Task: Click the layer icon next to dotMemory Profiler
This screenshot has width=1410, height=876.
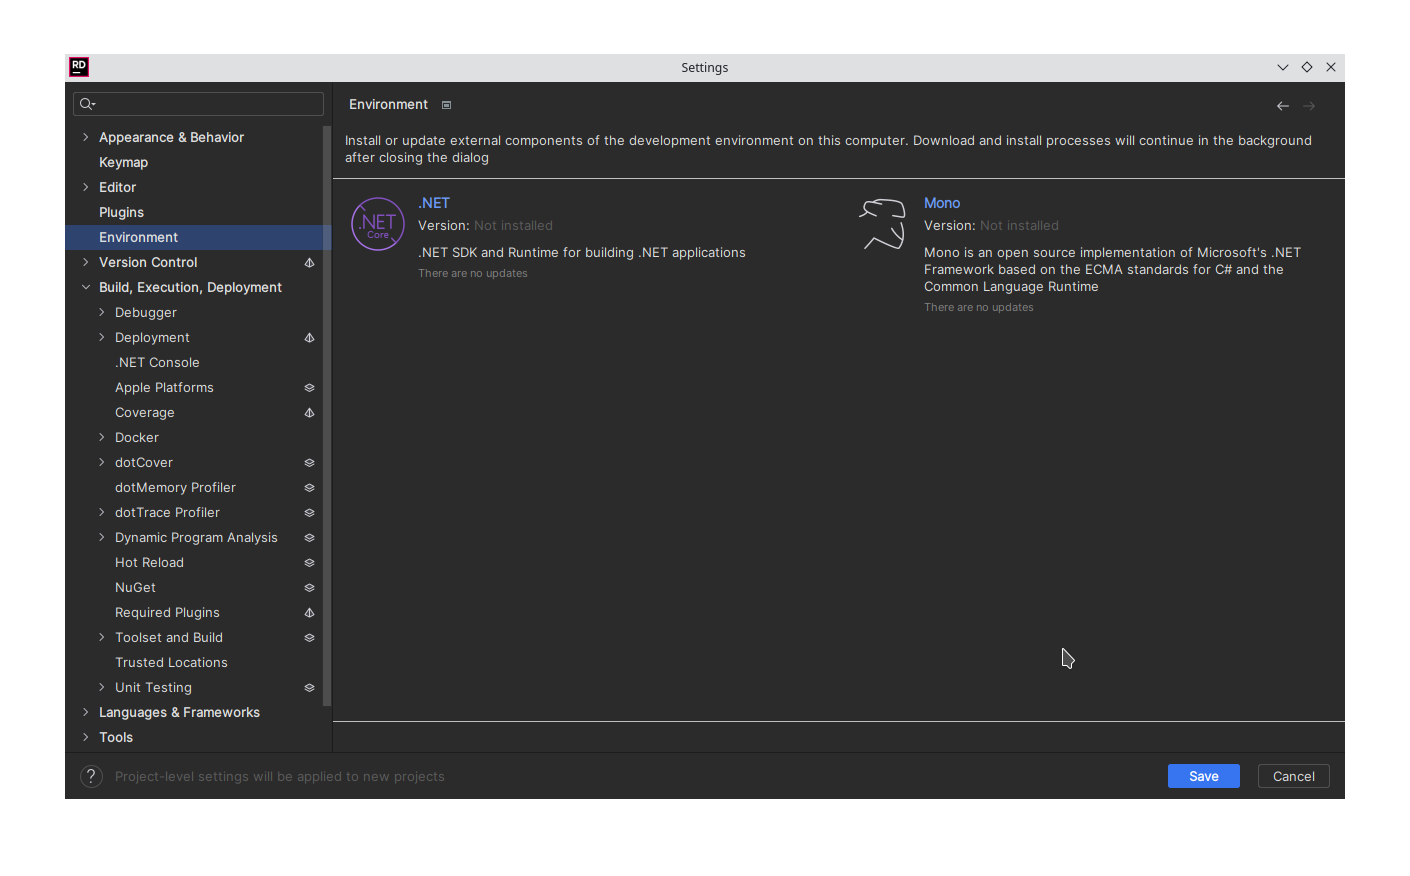Action: point(309,488)
